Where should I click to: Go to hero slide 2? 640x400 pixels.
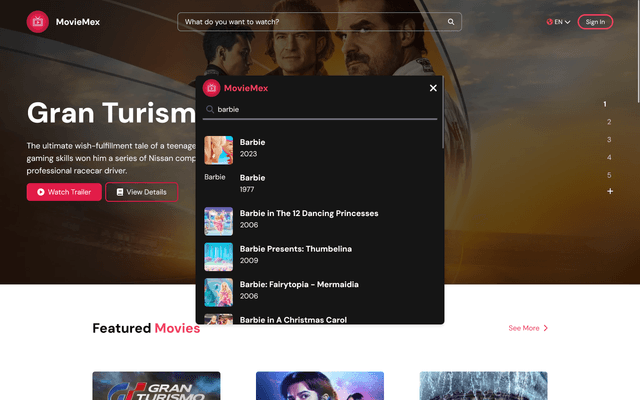(609, 122)
